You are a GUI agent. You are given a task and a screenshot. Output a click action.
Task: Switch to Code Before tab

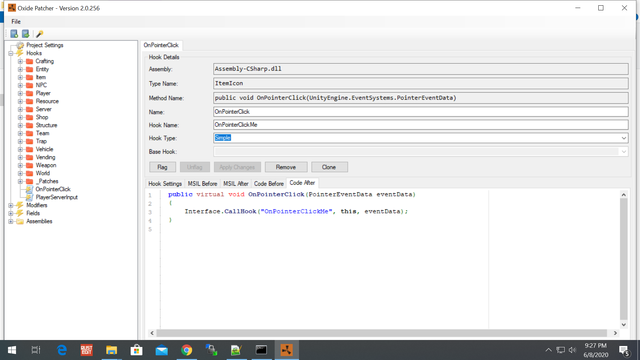(x=269, y=184)
